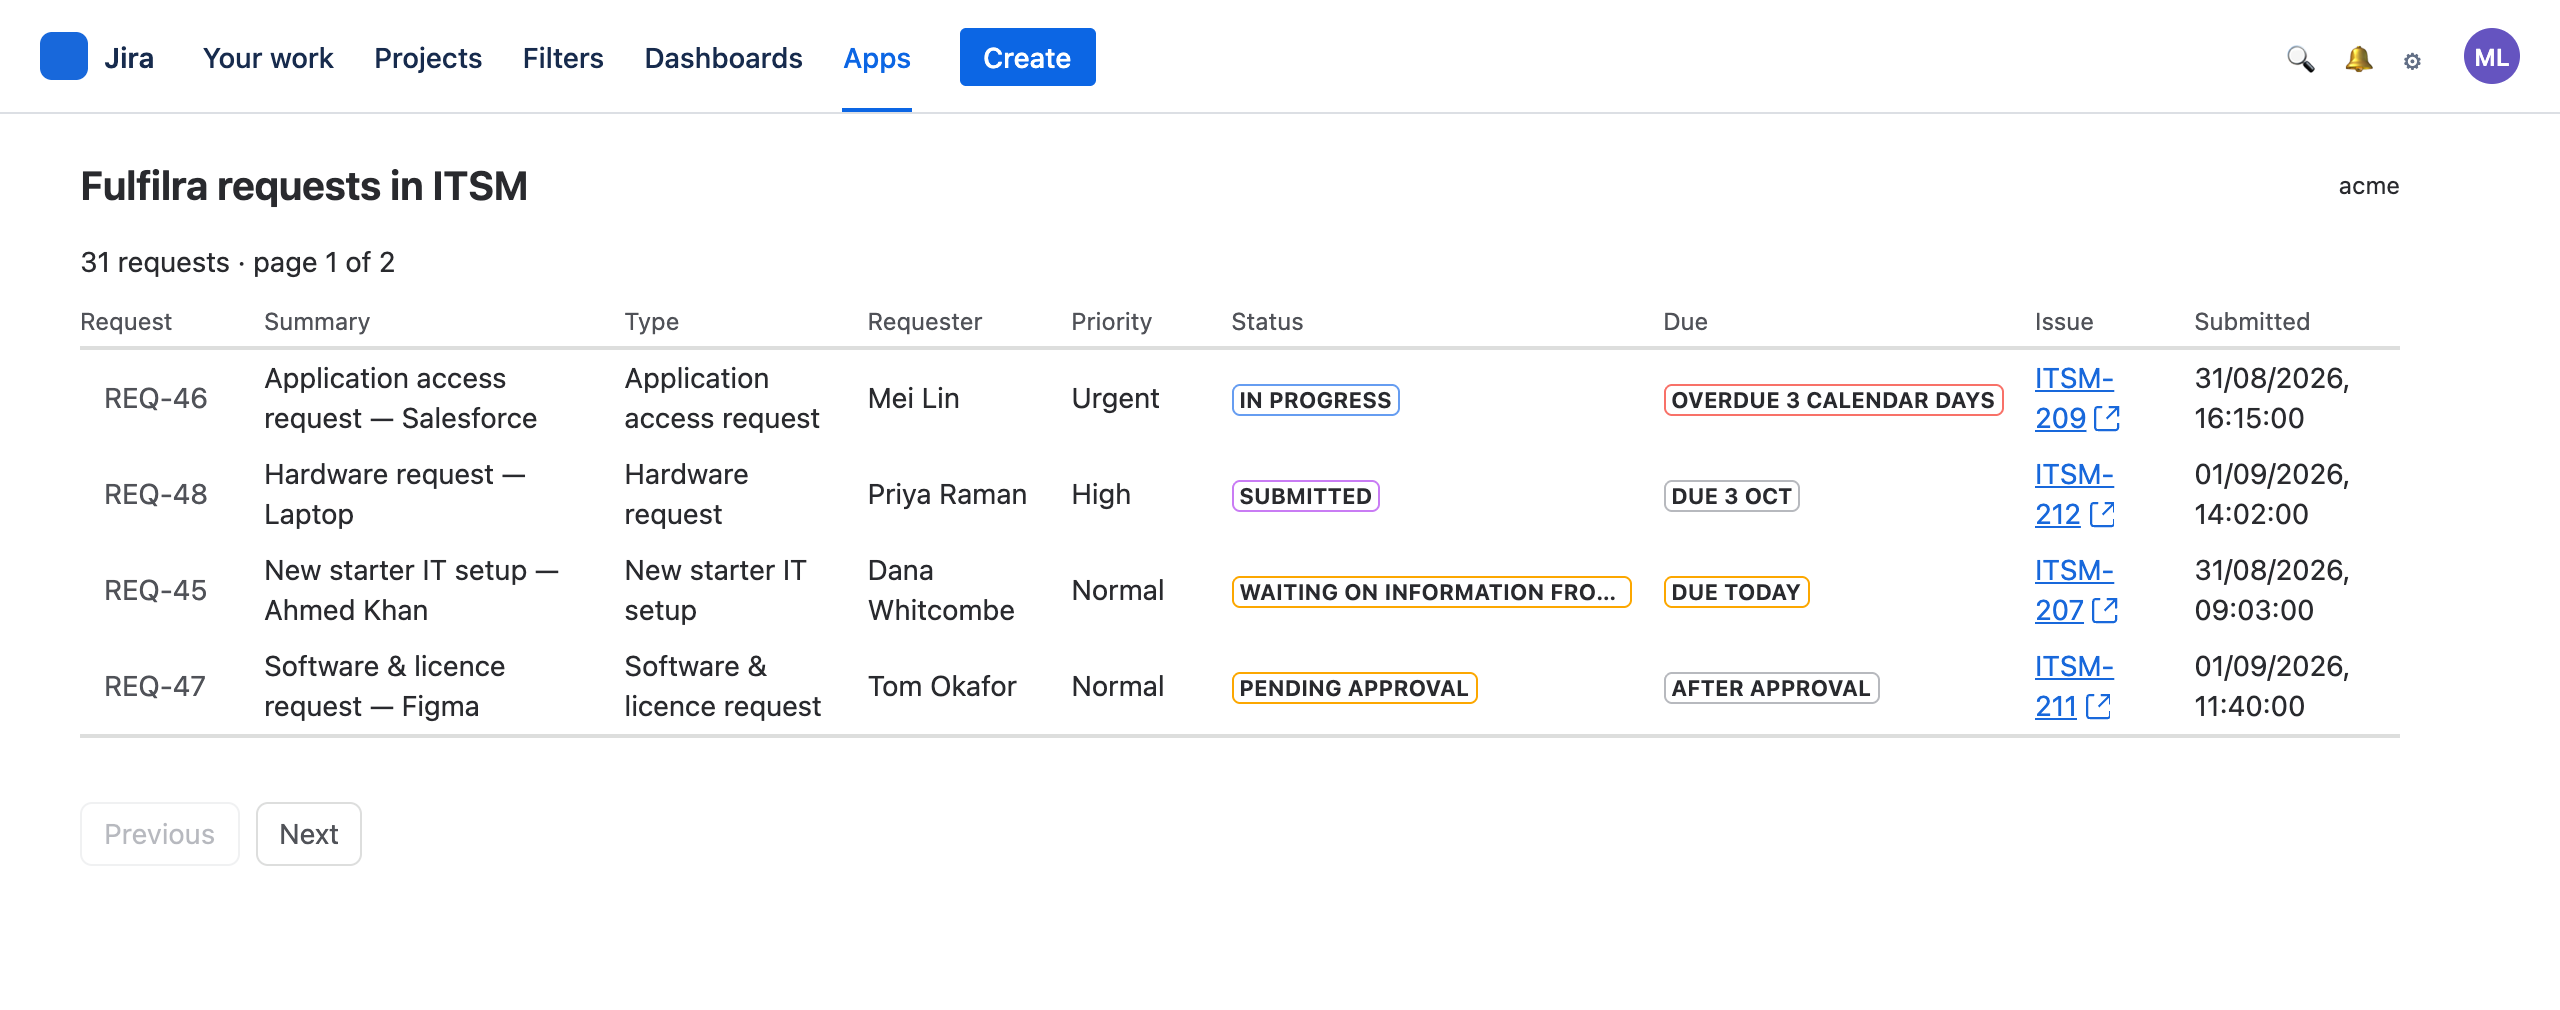
Task: Open issue link ITSM-212
Action: coord(2073,494)
